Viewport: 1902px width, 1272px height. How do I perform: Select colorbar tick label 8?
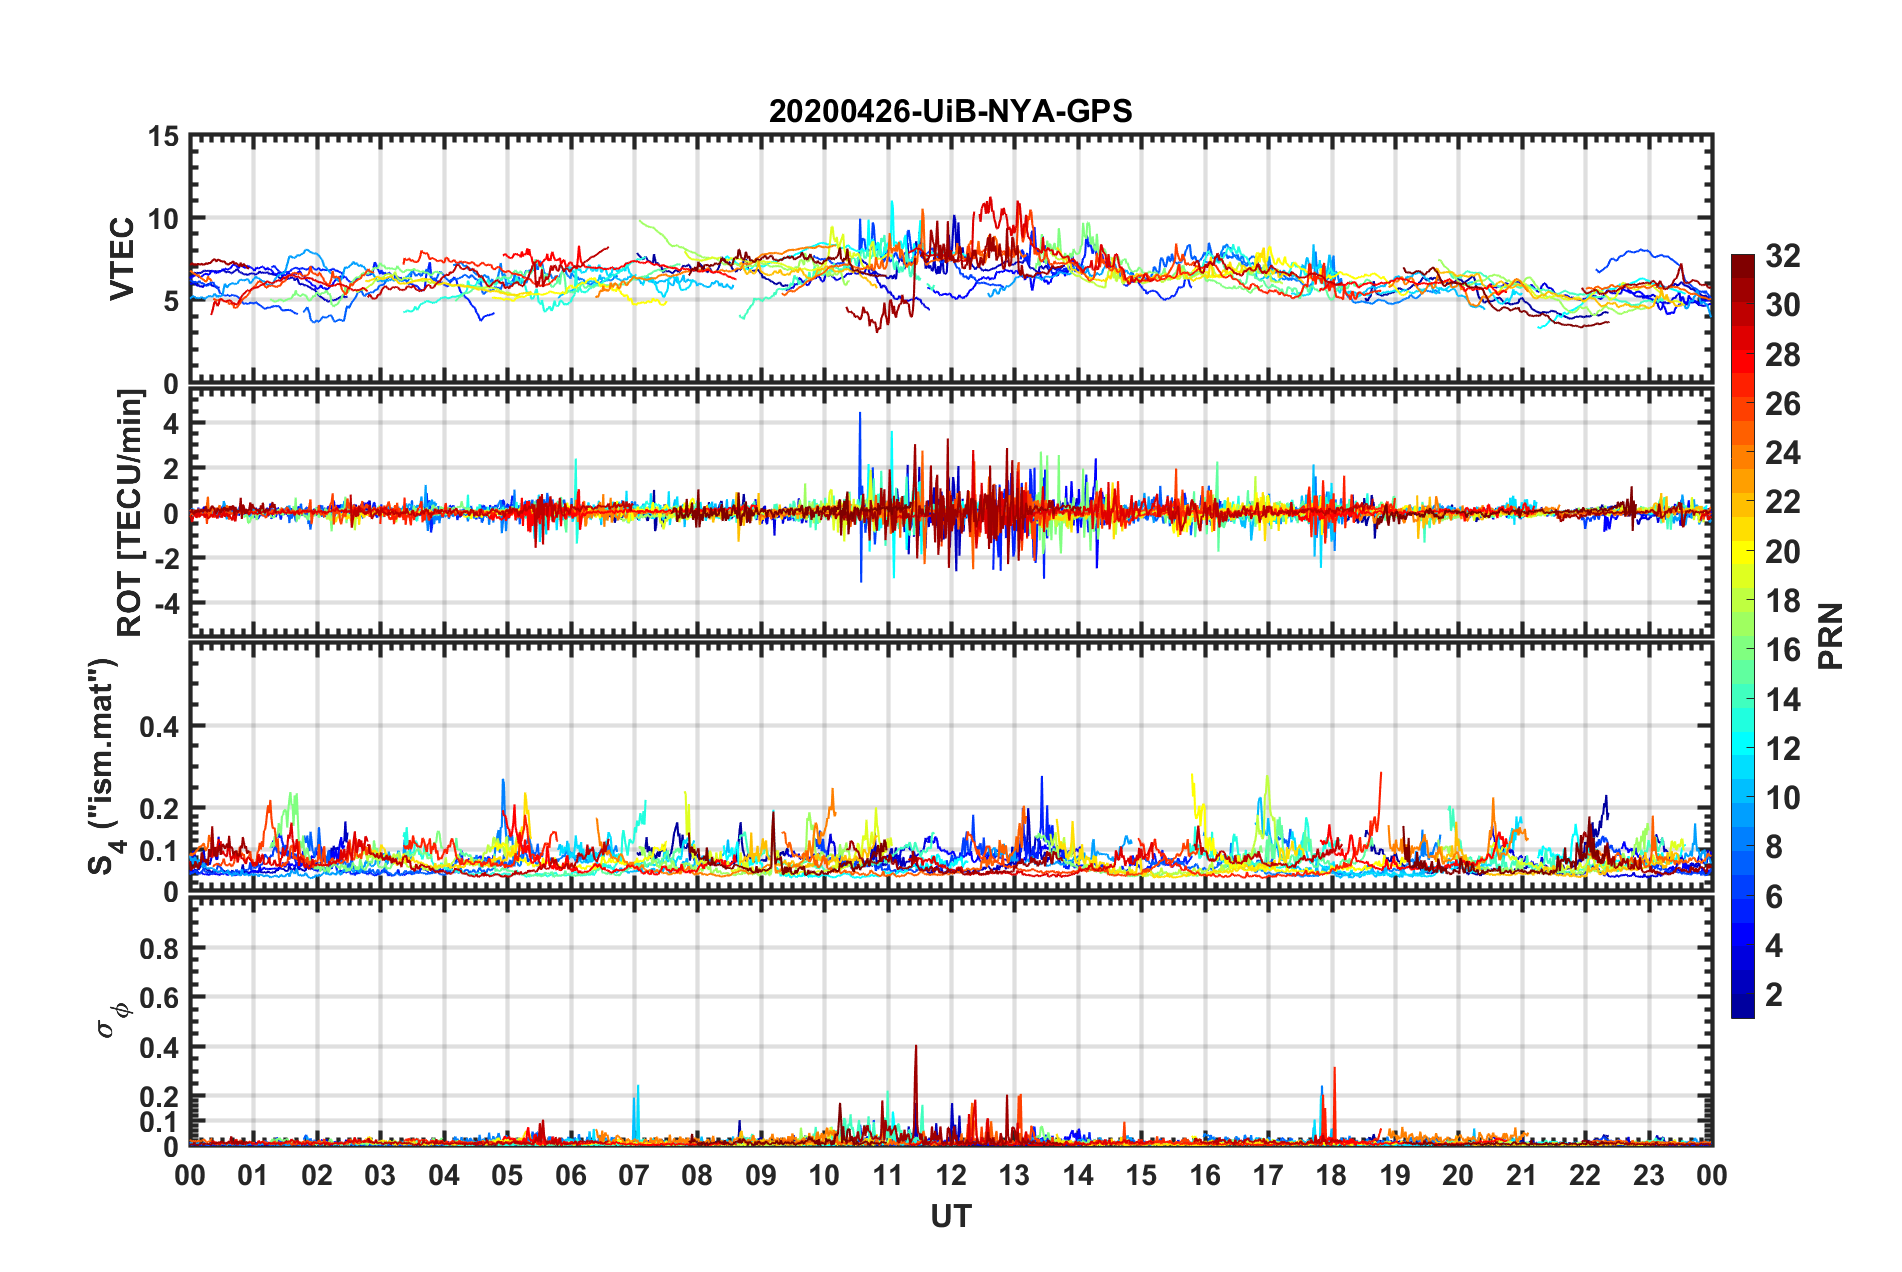click(x=1773, y=847)
